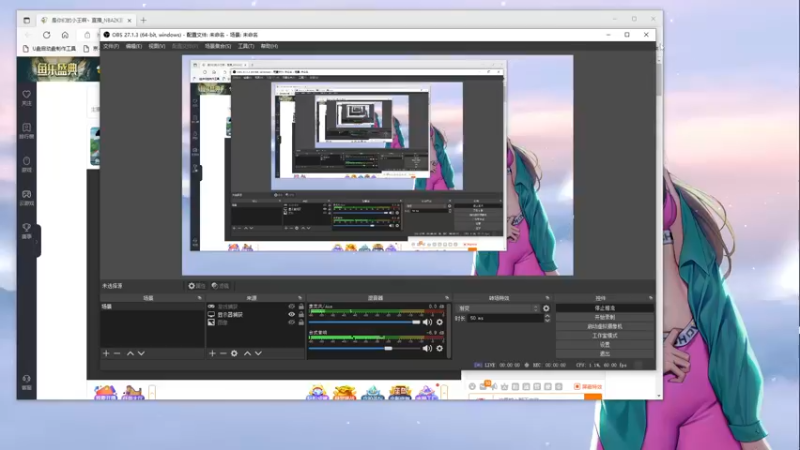Open the source 滤镜 button above the docks
This screenshot has width=800, height=450.
(220, 286)
